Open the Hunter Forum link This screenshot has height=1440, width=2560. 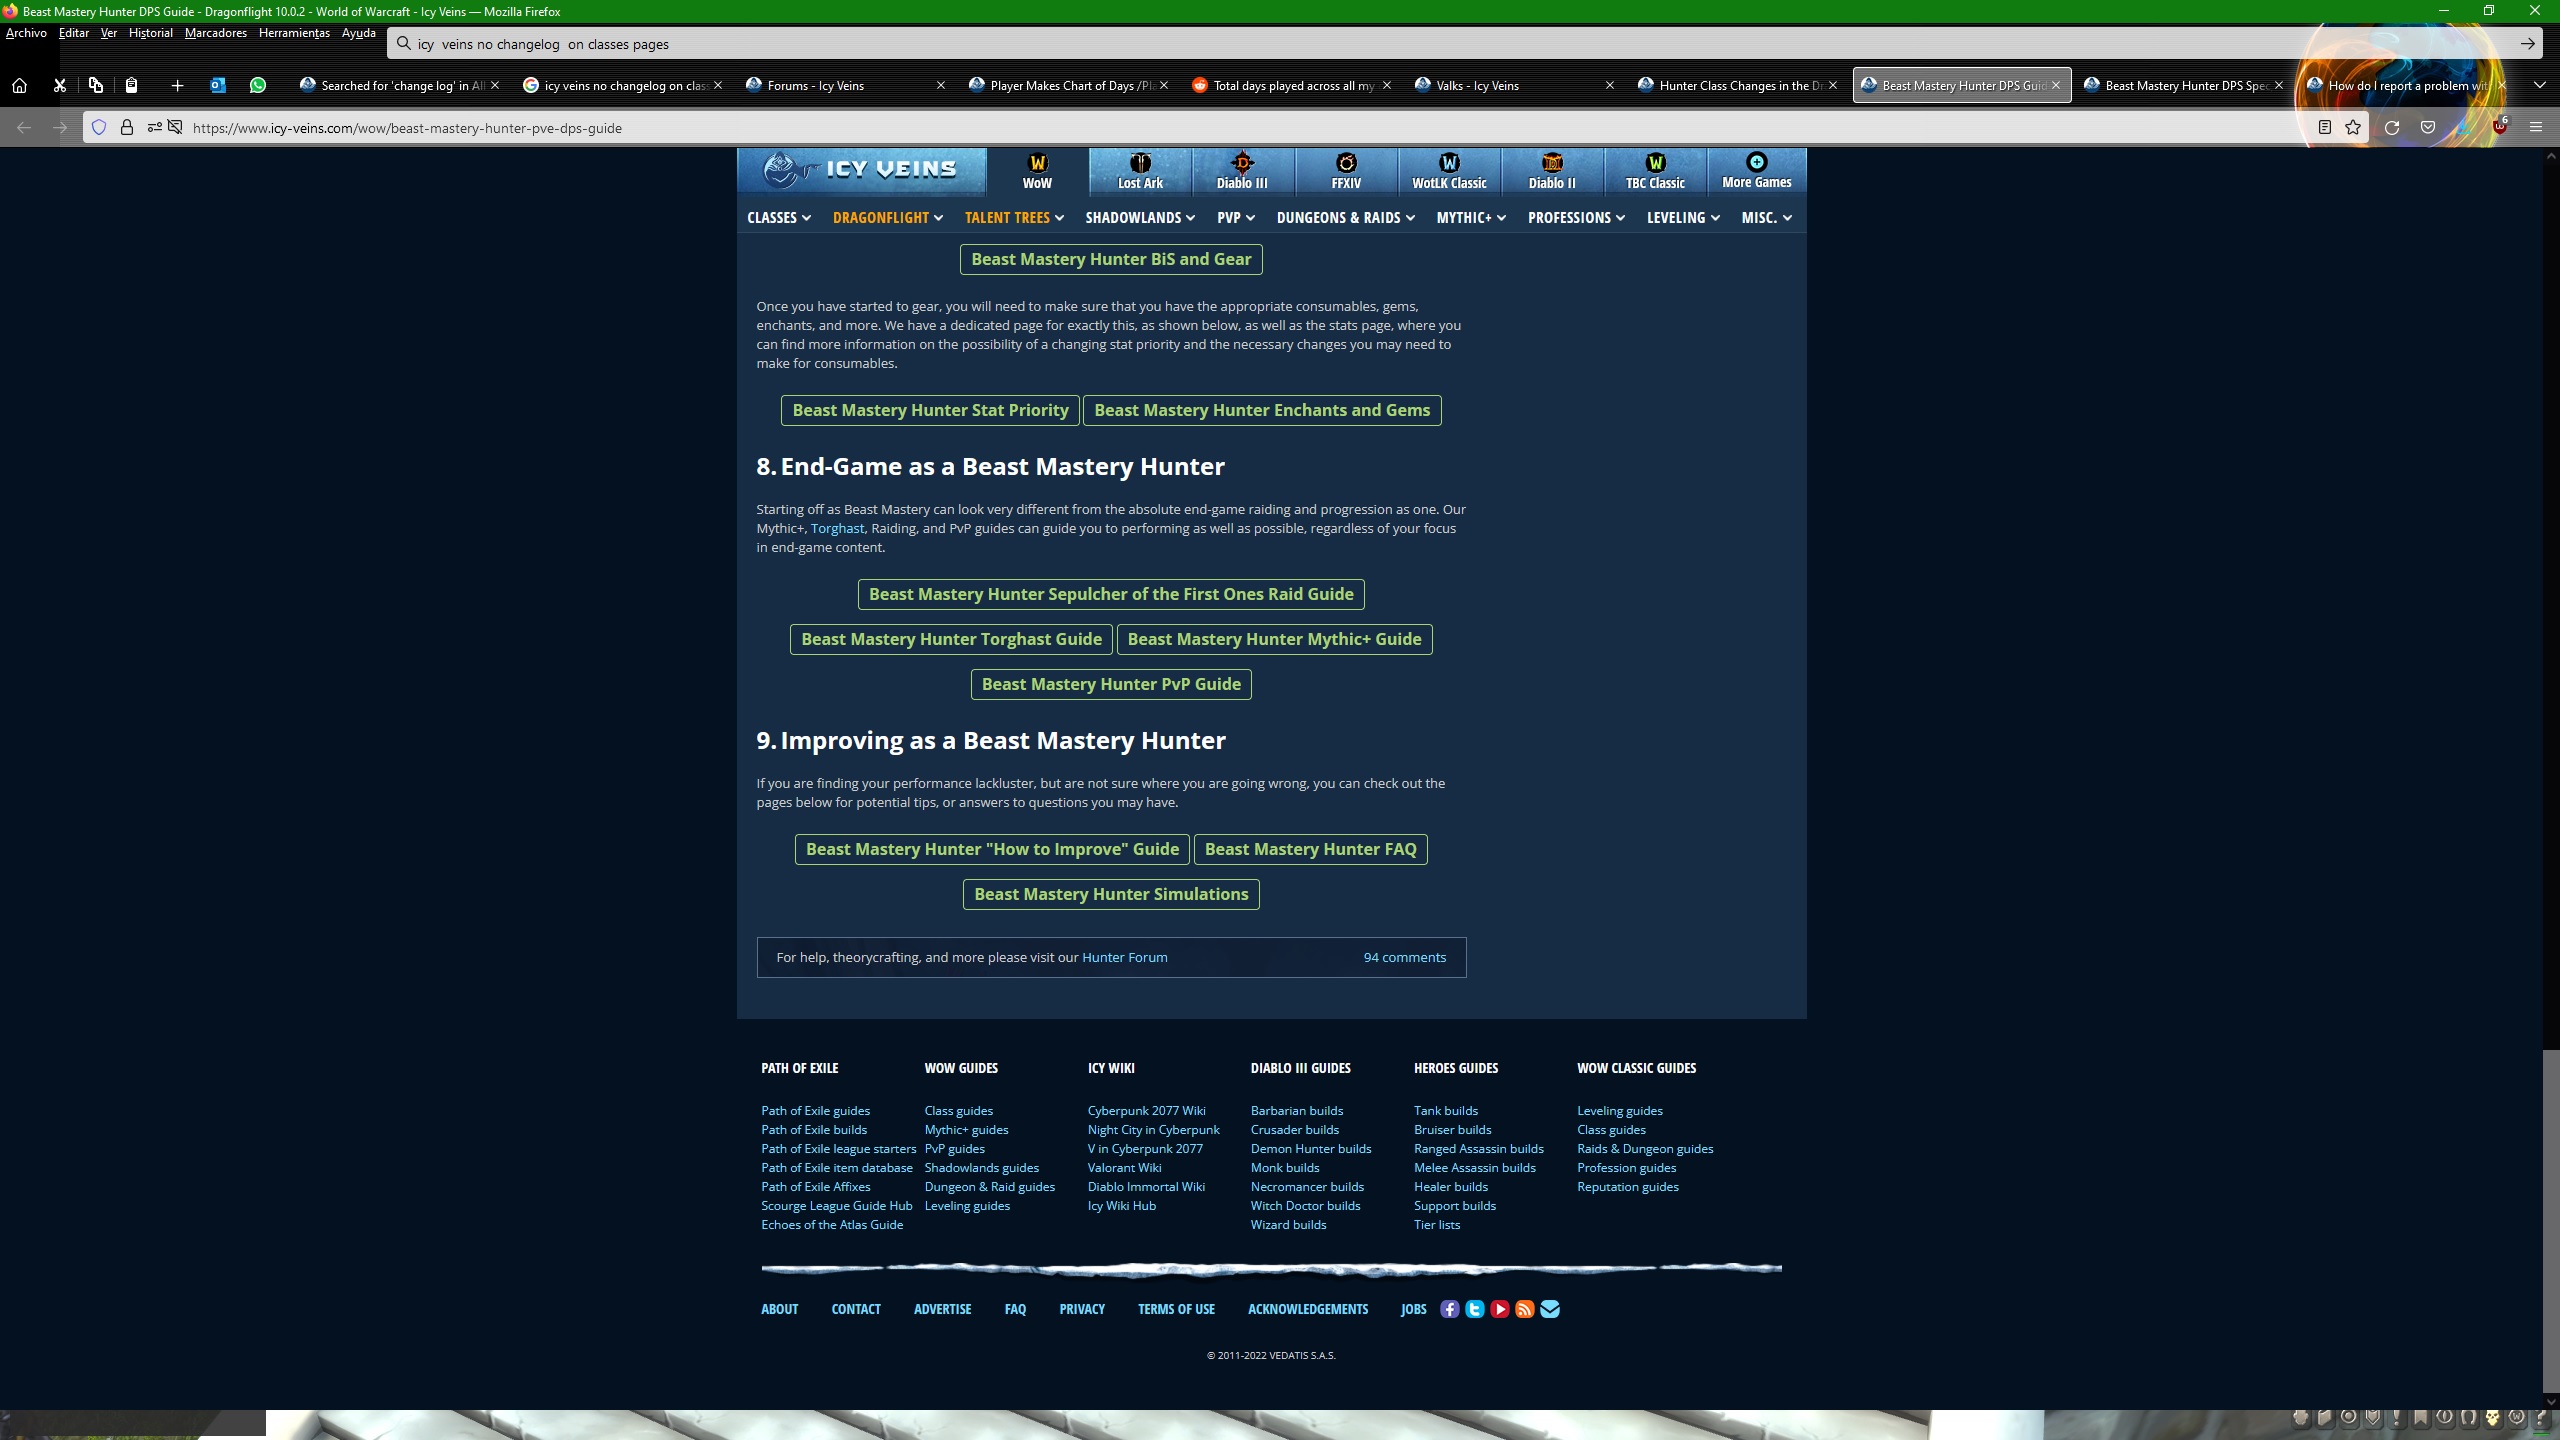pyautogui.click(x=1124, y=957)
